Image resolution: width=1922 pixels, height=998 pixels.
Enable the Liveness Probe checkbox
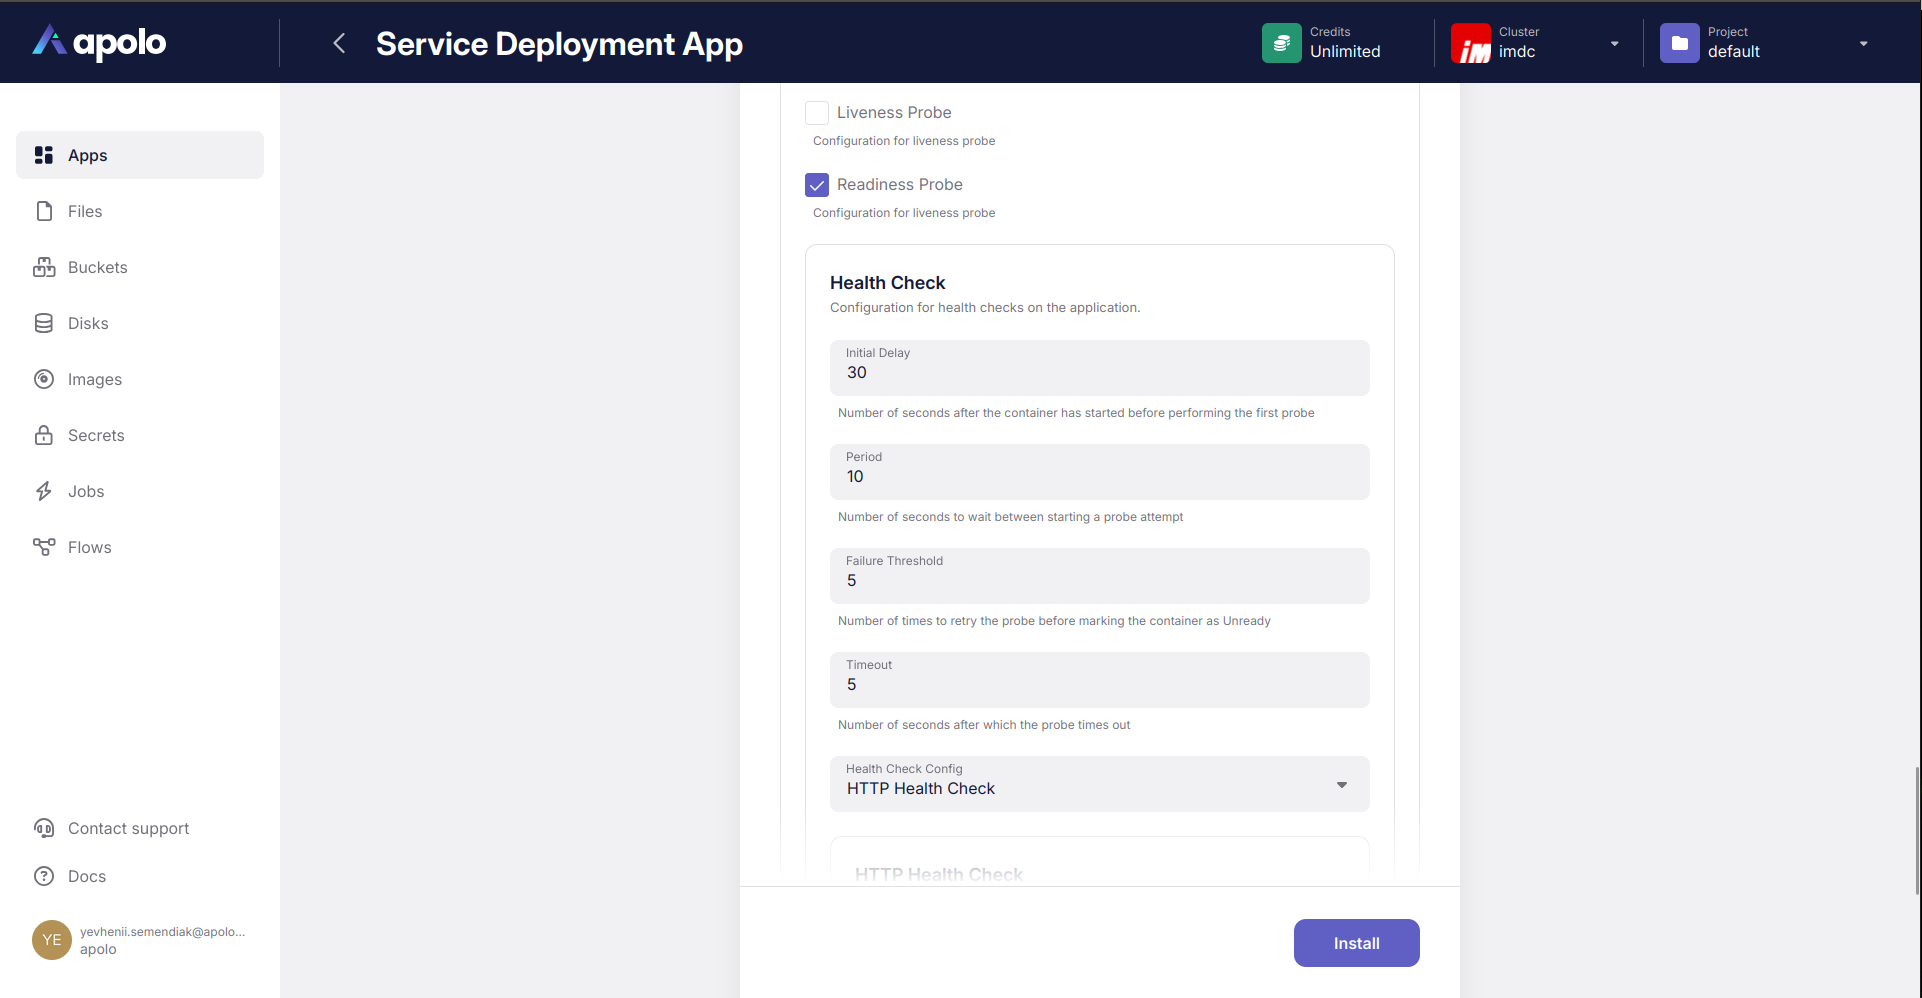817,113
